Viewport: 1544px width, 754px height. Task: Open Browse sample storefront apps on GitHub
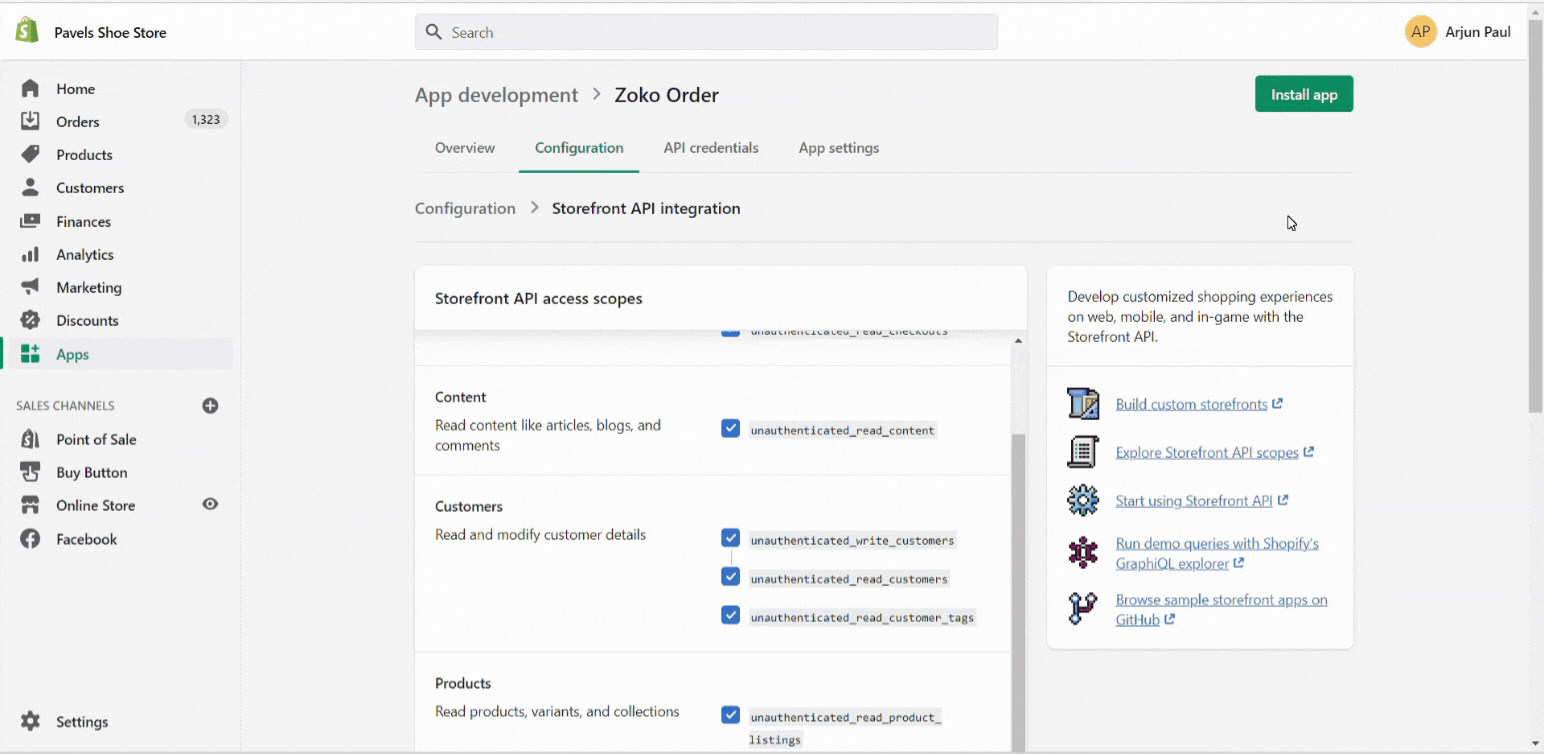click(1221, 609)
